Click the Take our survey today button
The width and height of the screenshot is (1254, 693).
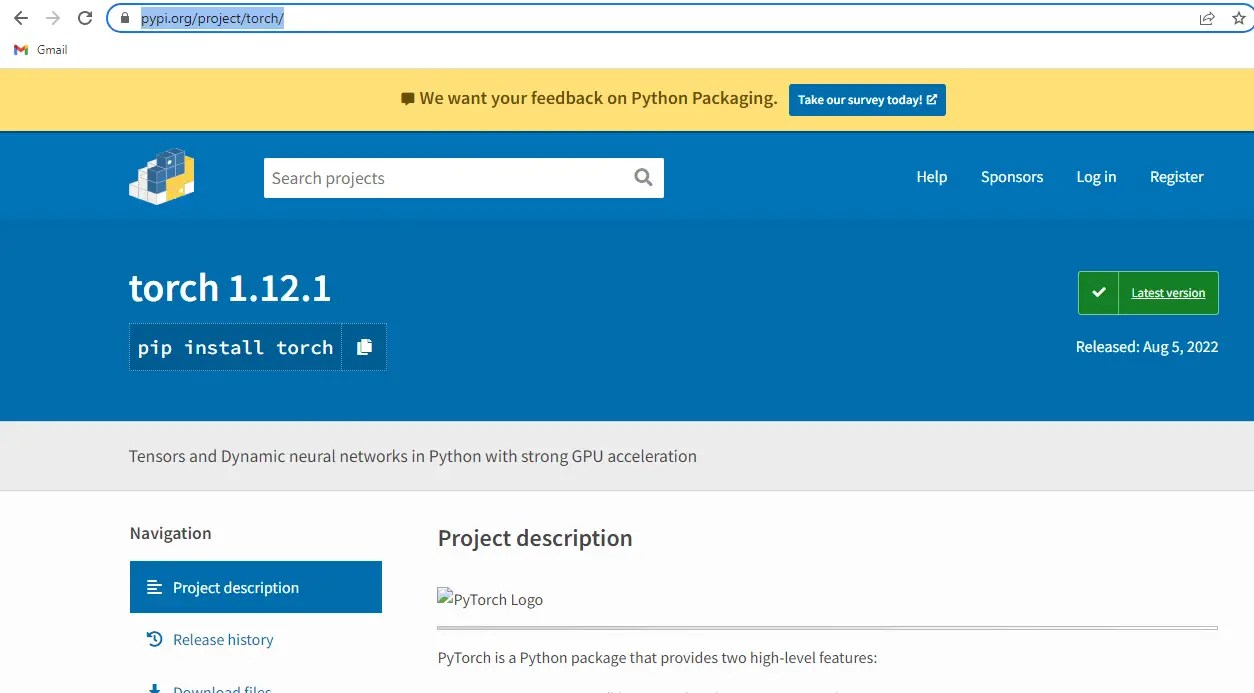pyautogui.click(x=867, y=99)
